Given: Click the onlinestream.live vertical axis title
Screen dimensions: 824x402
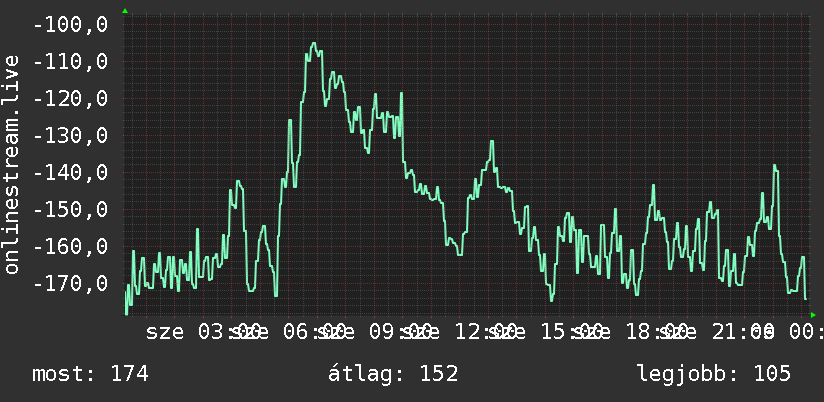Looking at the screenshot, I should (x=11, y=164).
